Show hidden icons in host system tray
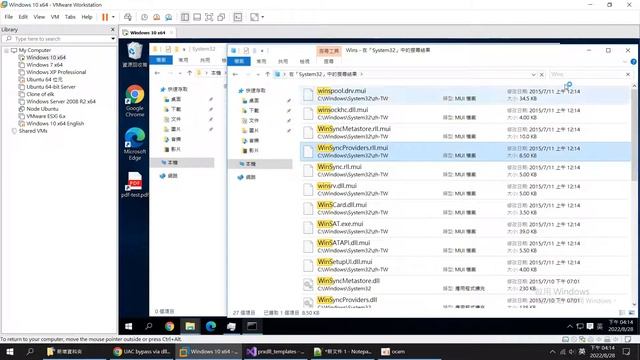Screen dimensions: 640x360 552,351
